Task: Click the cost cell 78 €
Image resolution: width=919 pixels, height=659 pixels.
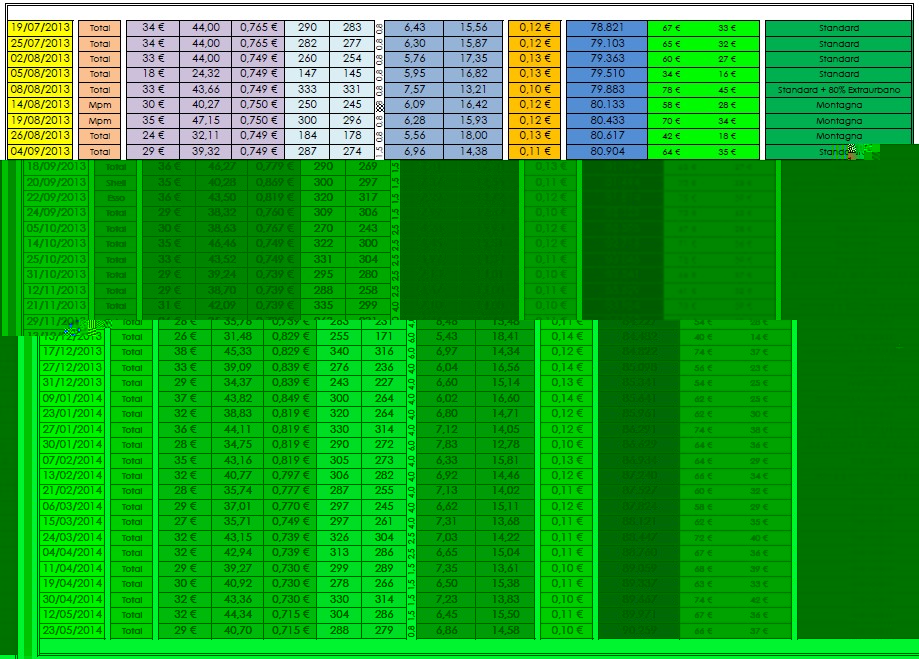Action: (671, 90)
